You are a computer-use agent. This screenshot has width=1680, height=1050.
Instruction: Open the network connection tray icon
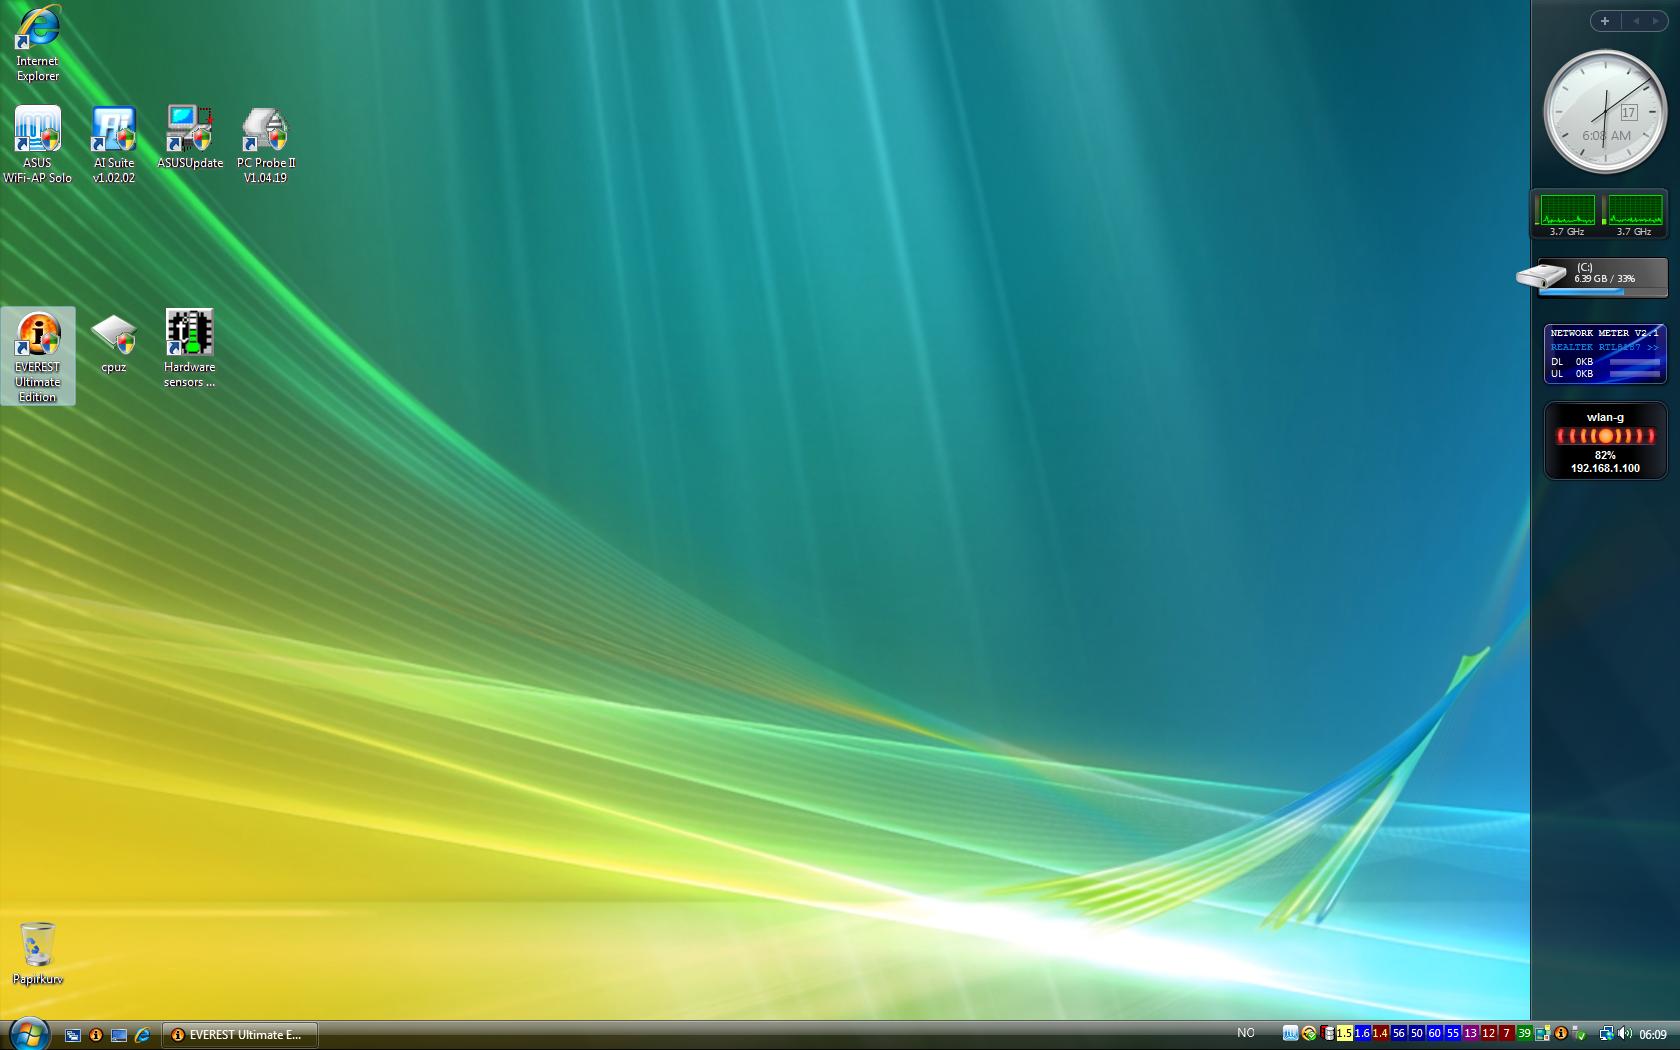click(x=1606, y=1033)
